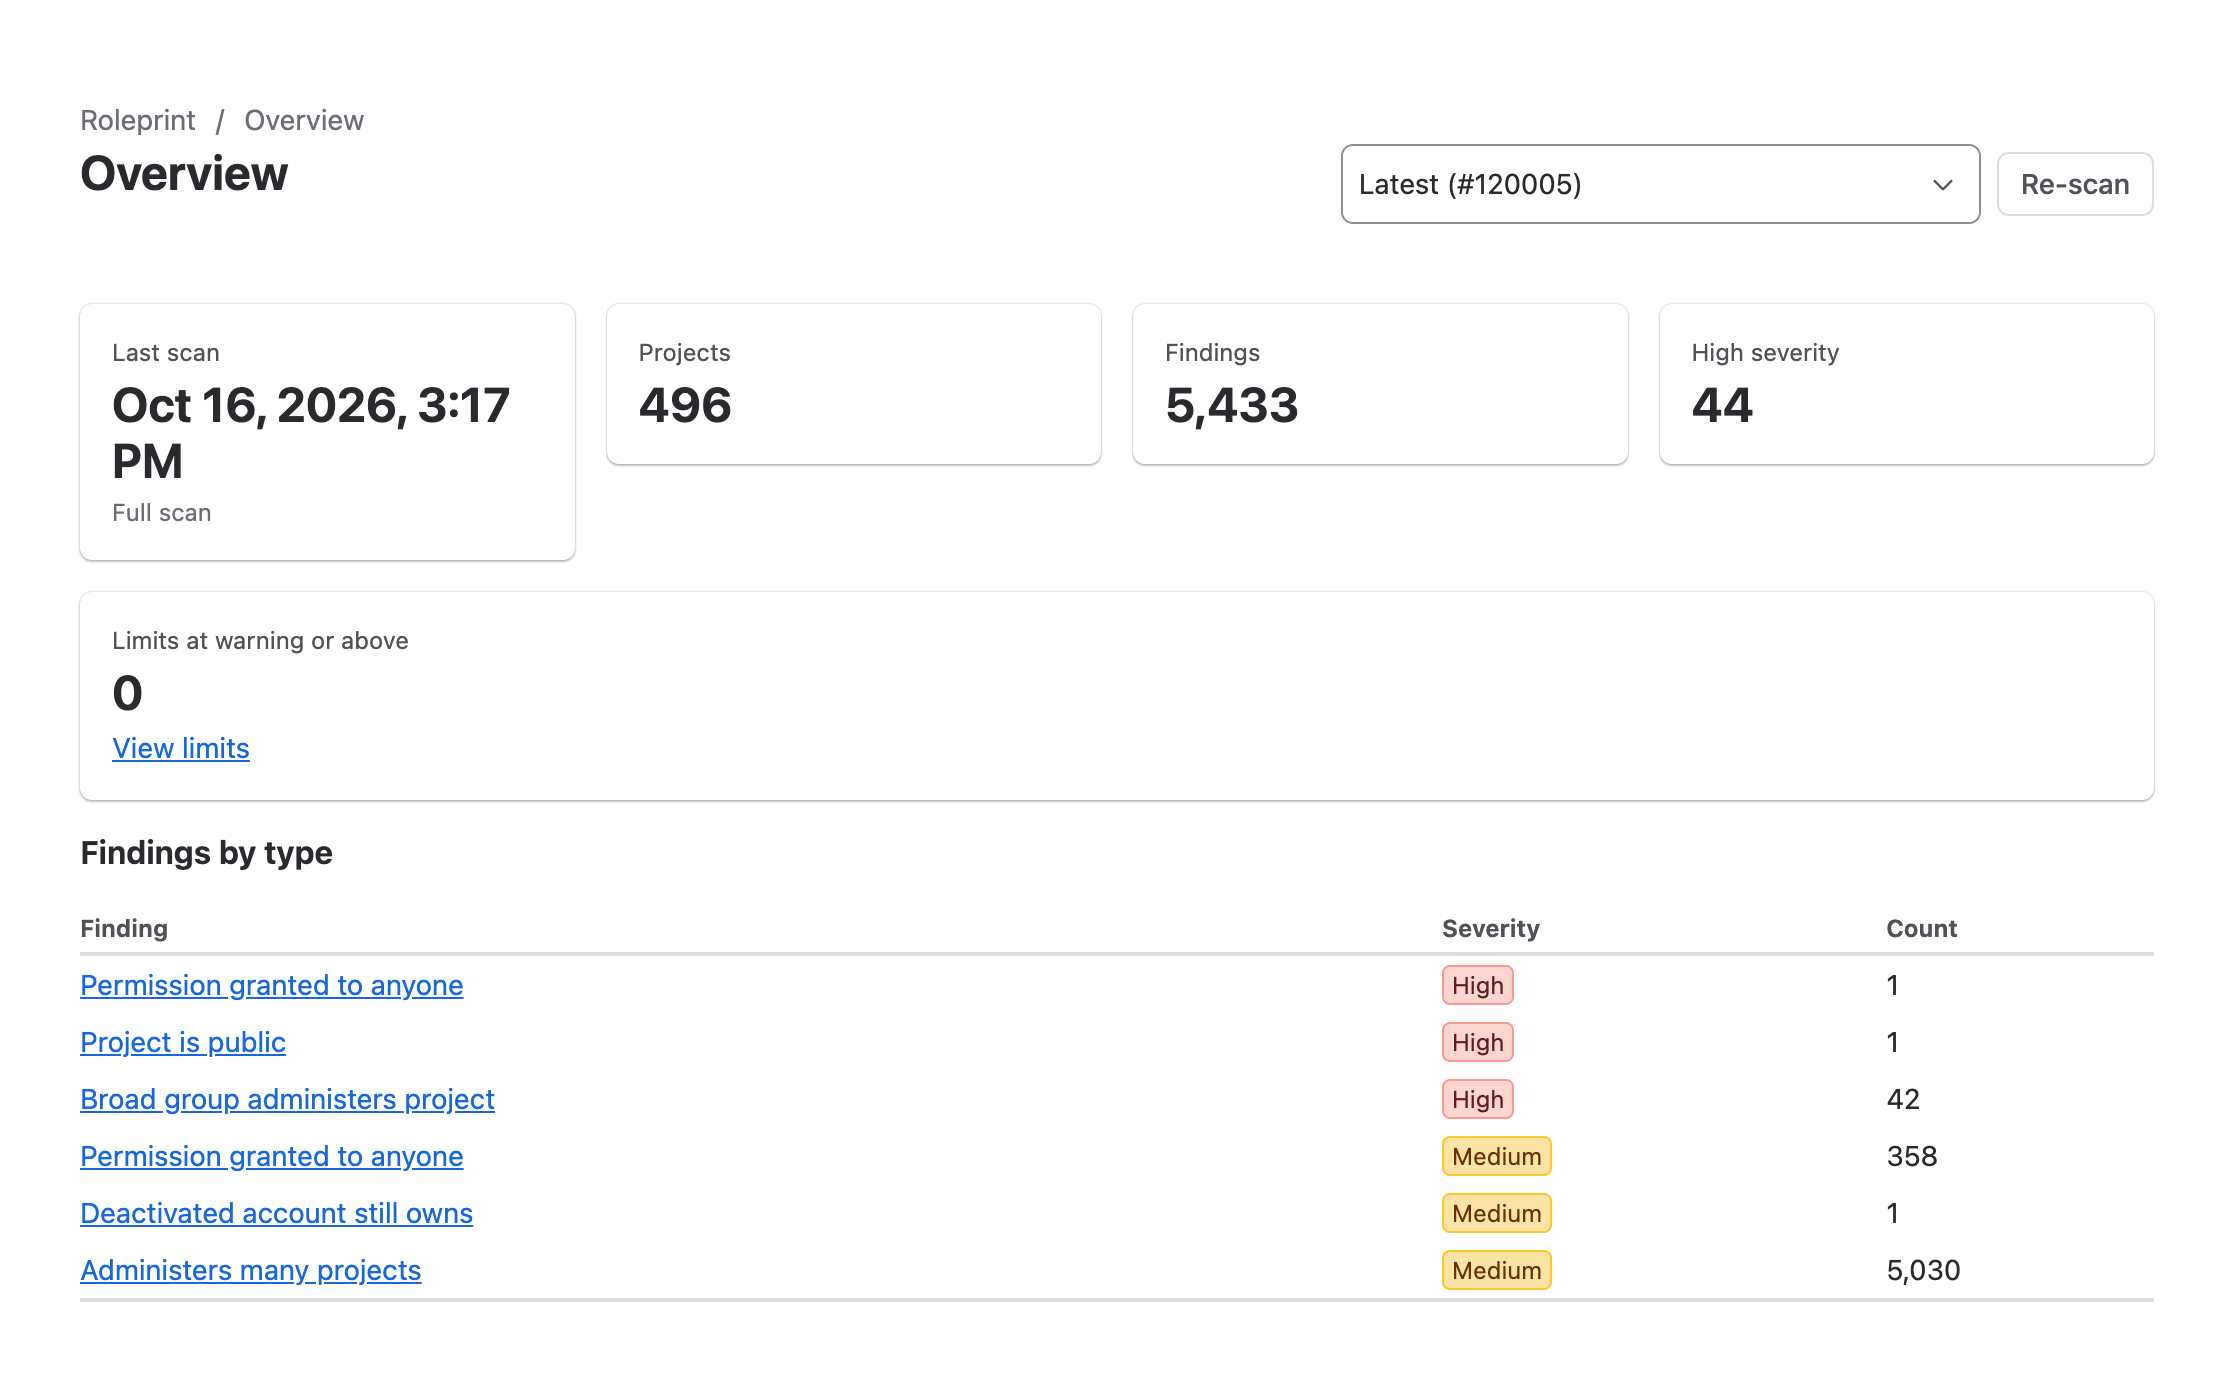This screenshot has width=2234, height=1400.
Task: Open the Project is public finding
Action: [x=183, y=1042]
